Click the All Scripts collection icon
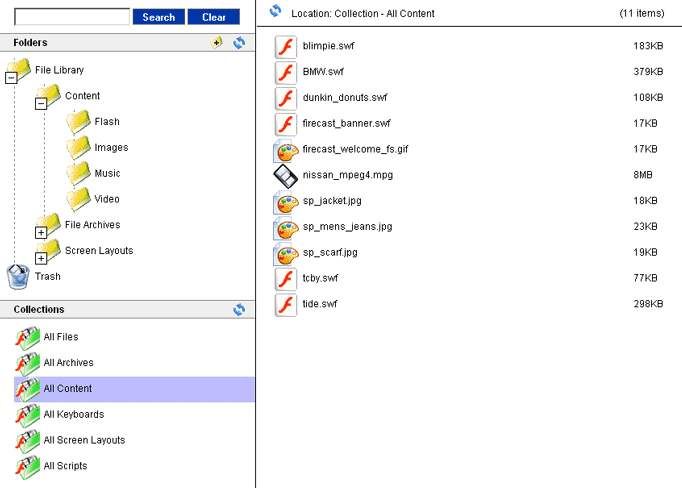Image resolution: width=682 pixels, height=488 pixels. 27,466
